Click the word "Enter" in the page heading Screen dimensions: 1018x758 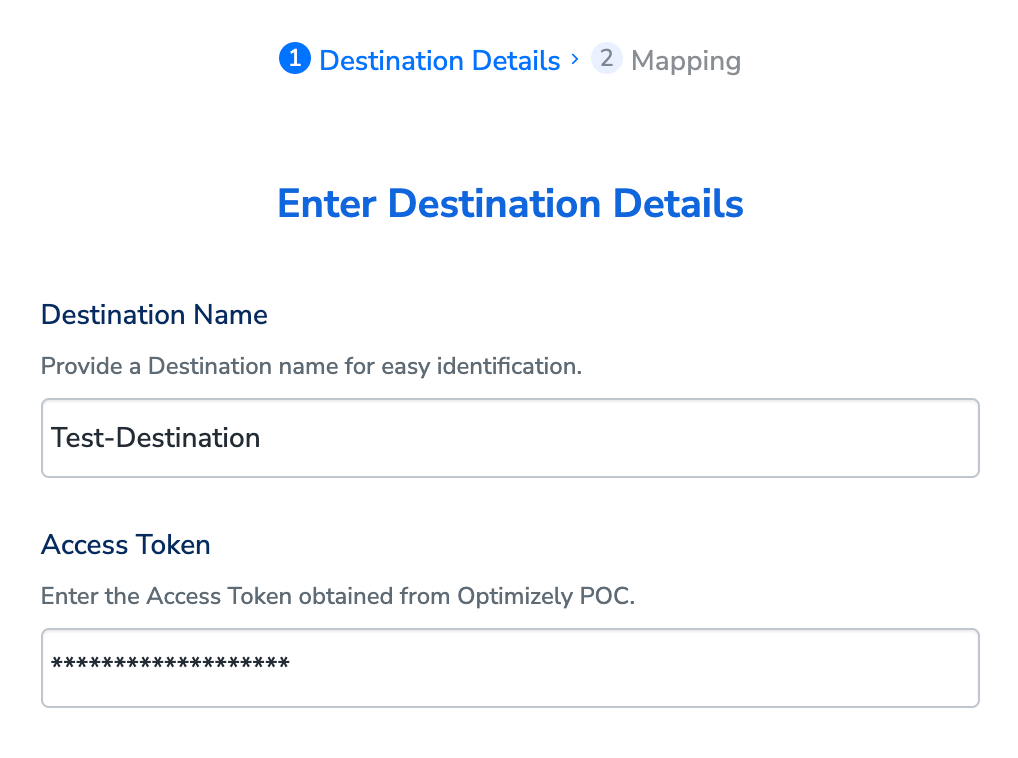click(x=327, y=204)
